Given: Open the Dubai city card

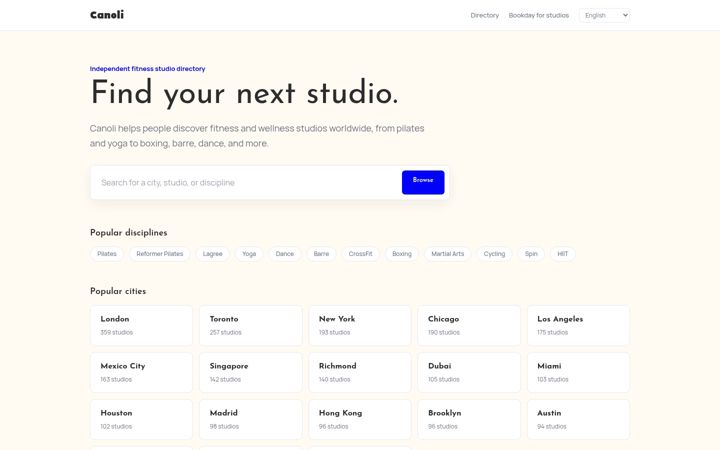Looking at the screenshot, I should 469,372.
